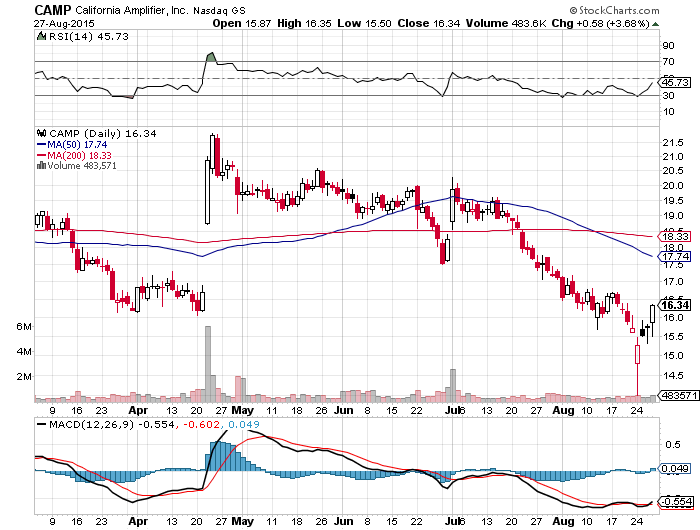Click the blue MA(50) legend line swatch
The image size is (700, 530).
pos(42,145)
